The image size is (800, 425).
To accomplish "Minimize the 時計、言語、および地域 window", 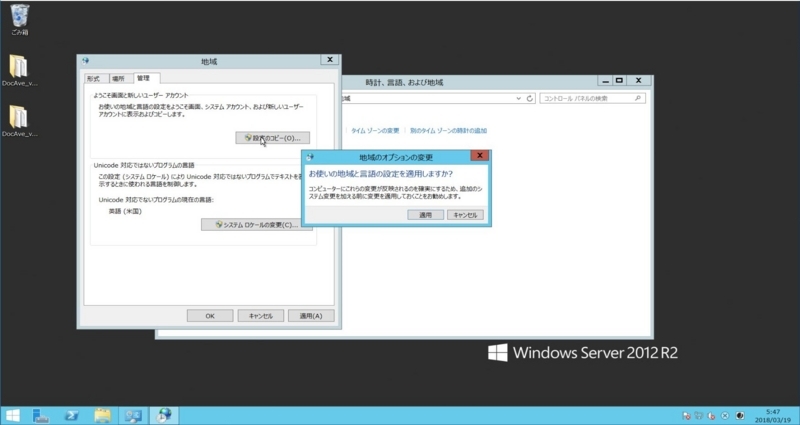I will pos(605,81).
